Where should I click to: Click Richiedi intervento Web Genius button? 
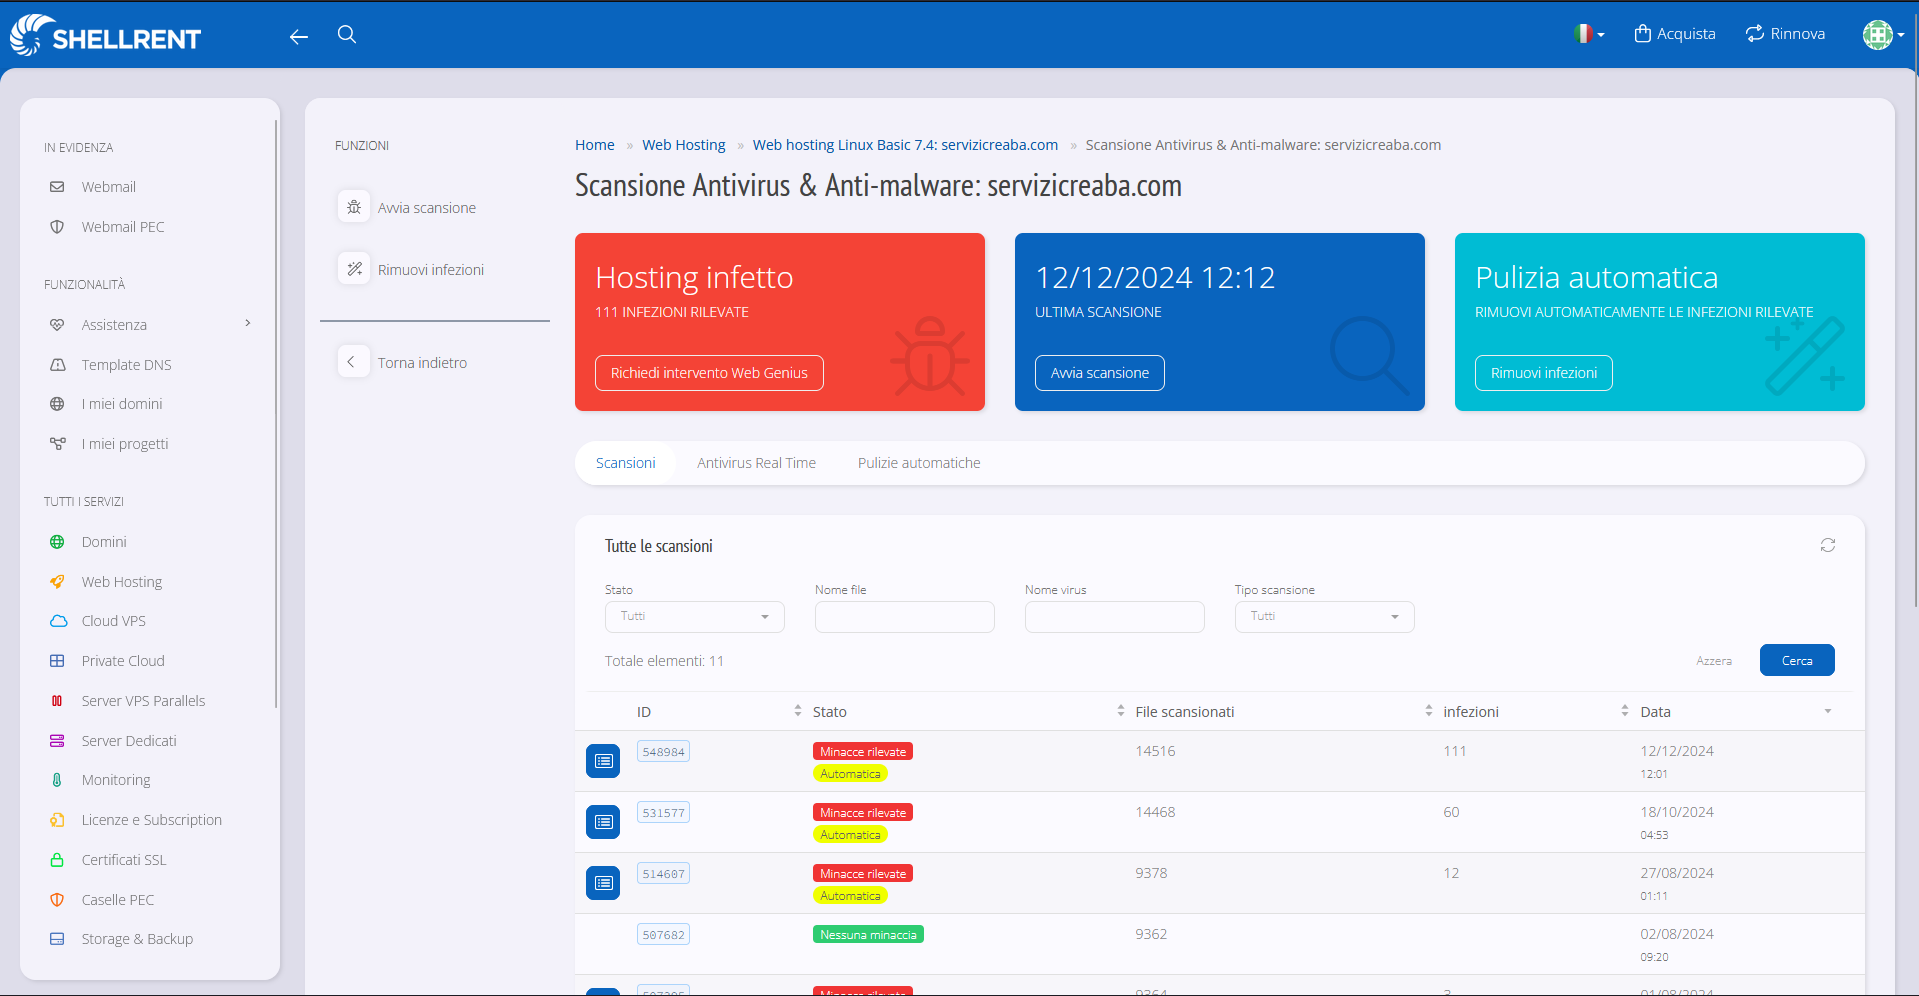coord(709,373)
